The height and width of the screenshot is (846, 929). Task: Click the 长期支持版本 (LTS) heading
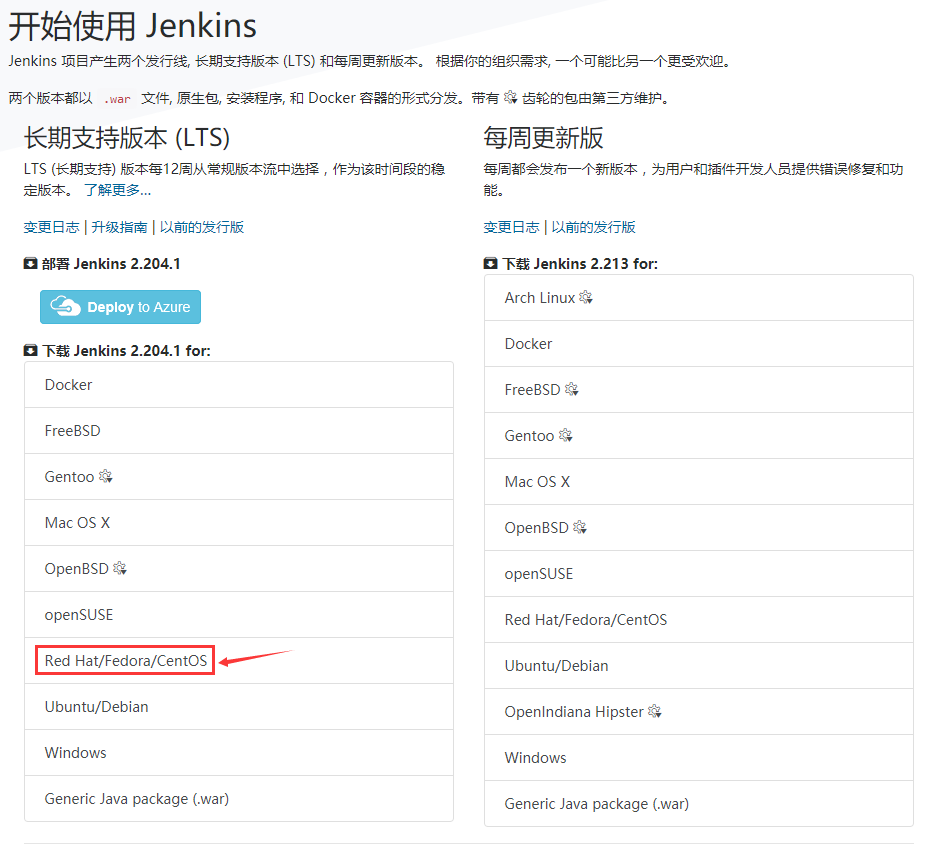(x=127, y=138)
